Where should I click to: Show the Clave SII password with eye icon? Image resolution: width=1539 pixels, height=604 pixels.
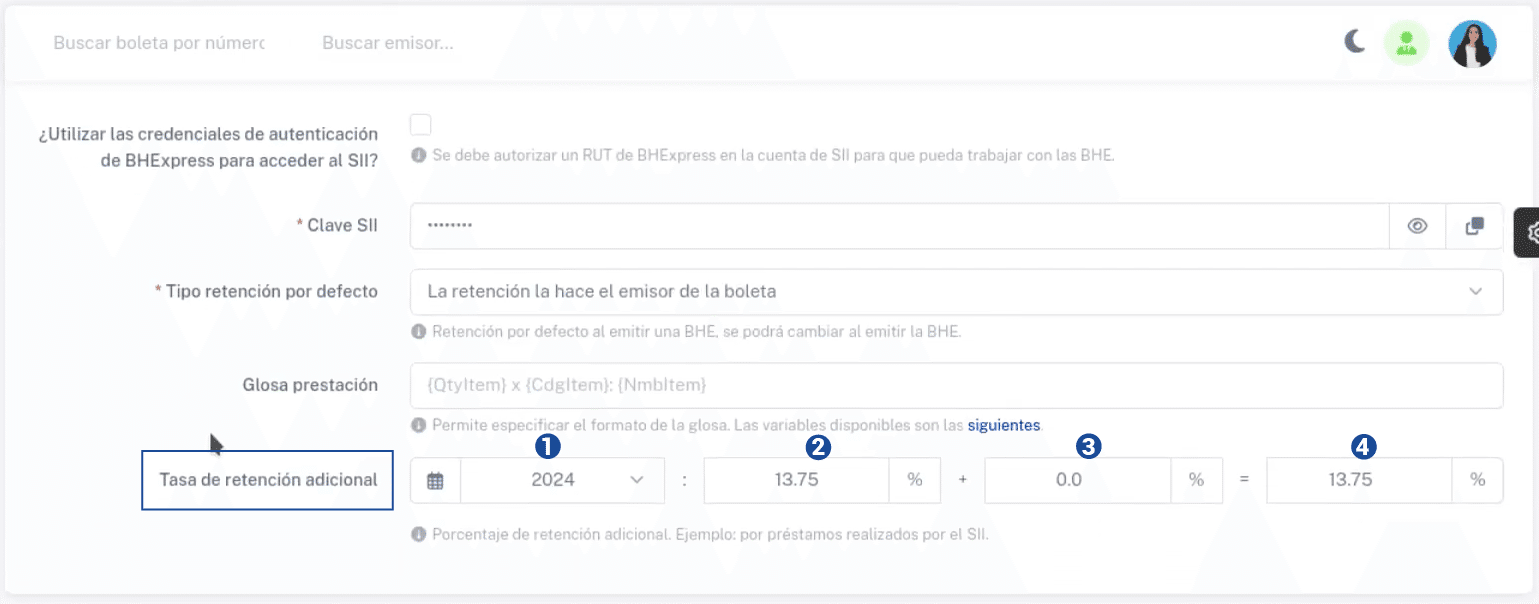[1417, 226]
